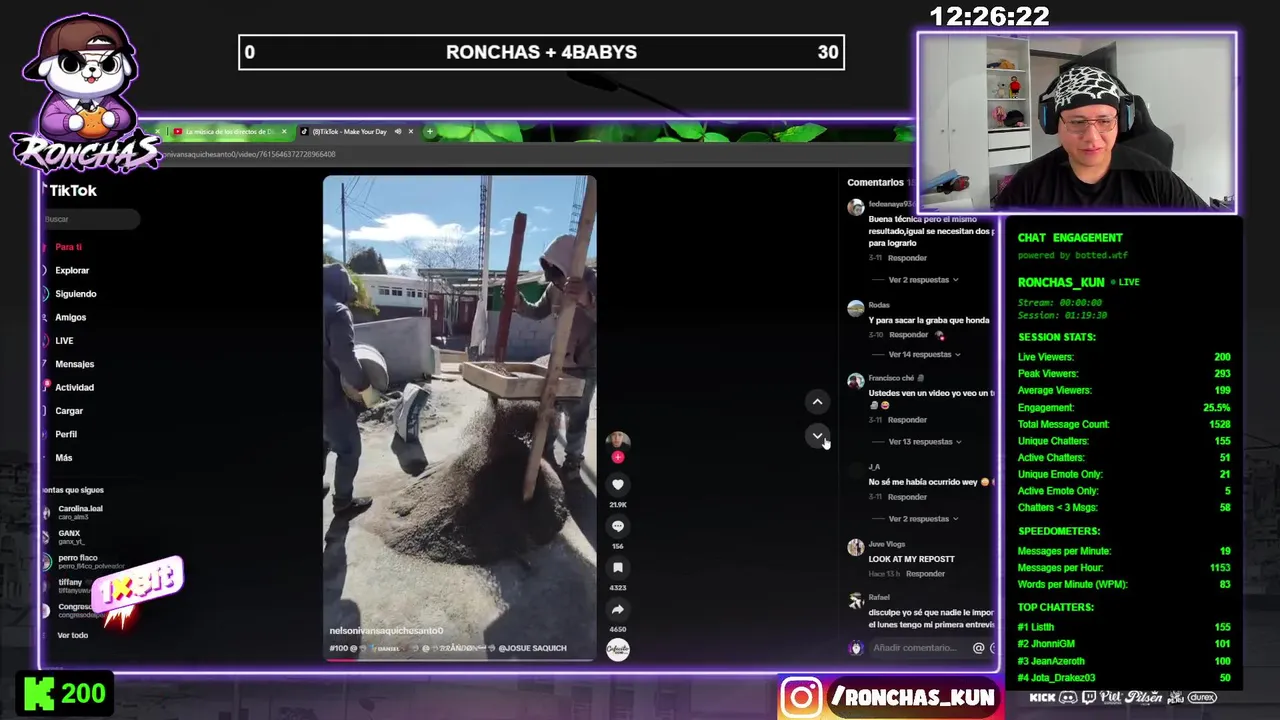The image size is (1280, 720).
Task: Open Cargar upload page
Action: [69, 411]
